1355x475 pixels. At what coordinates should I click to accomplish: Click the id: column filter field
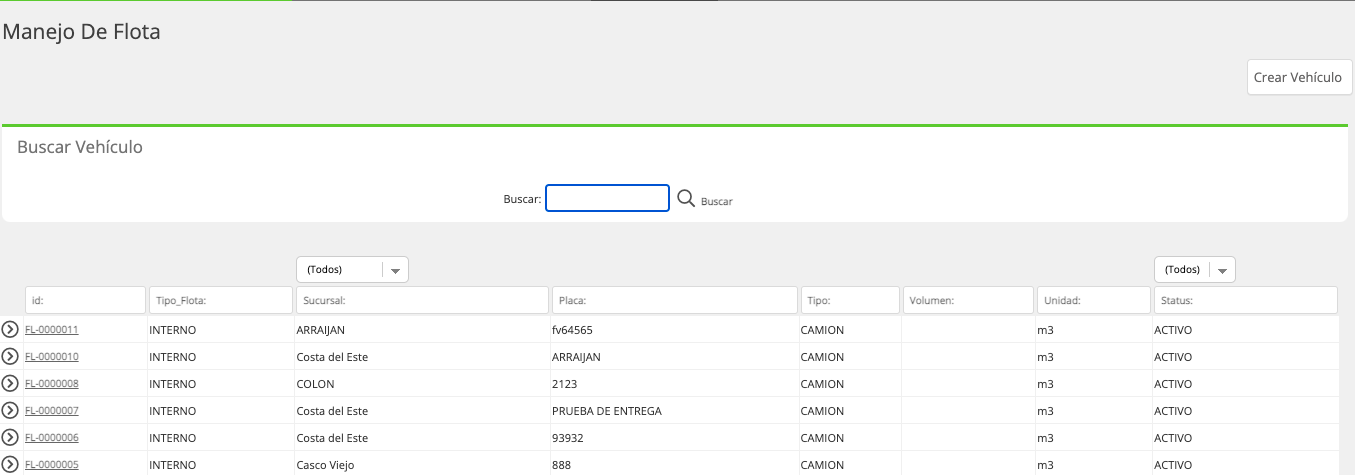[x=86, y=300]
